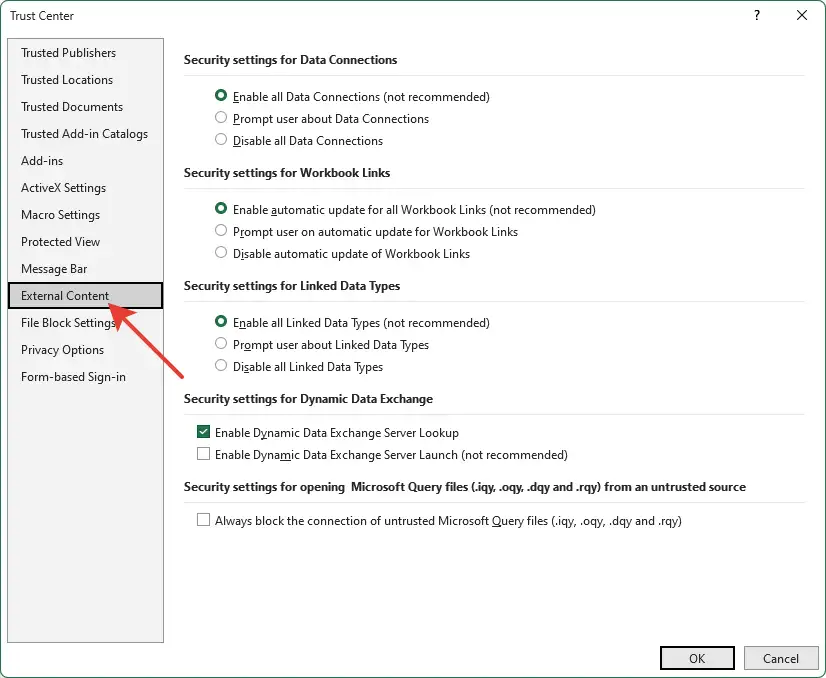Open ActiveX Settings category
This screenshot has width=826, height=678.
pos(64,187)
